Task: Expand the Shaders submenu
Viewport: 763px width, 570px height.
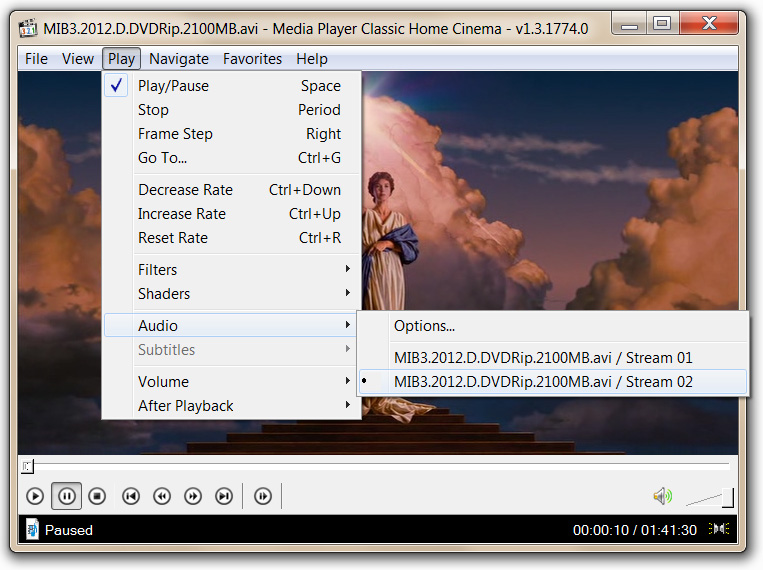Action: coord(232,294)
